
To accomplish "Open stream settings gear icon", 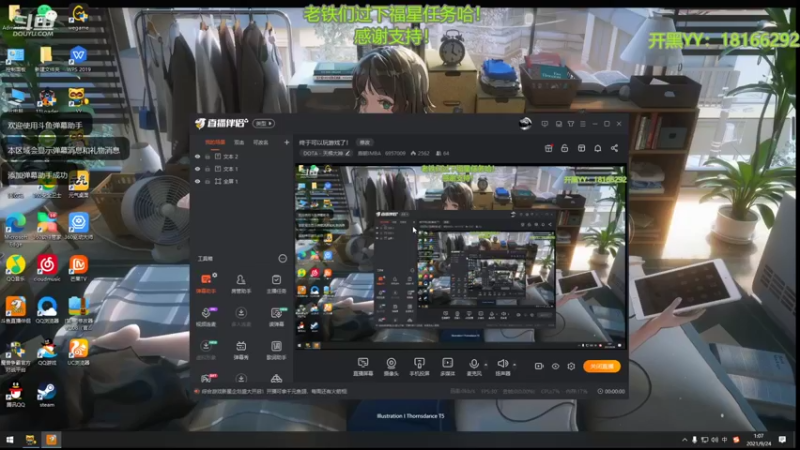I will 571,366.
